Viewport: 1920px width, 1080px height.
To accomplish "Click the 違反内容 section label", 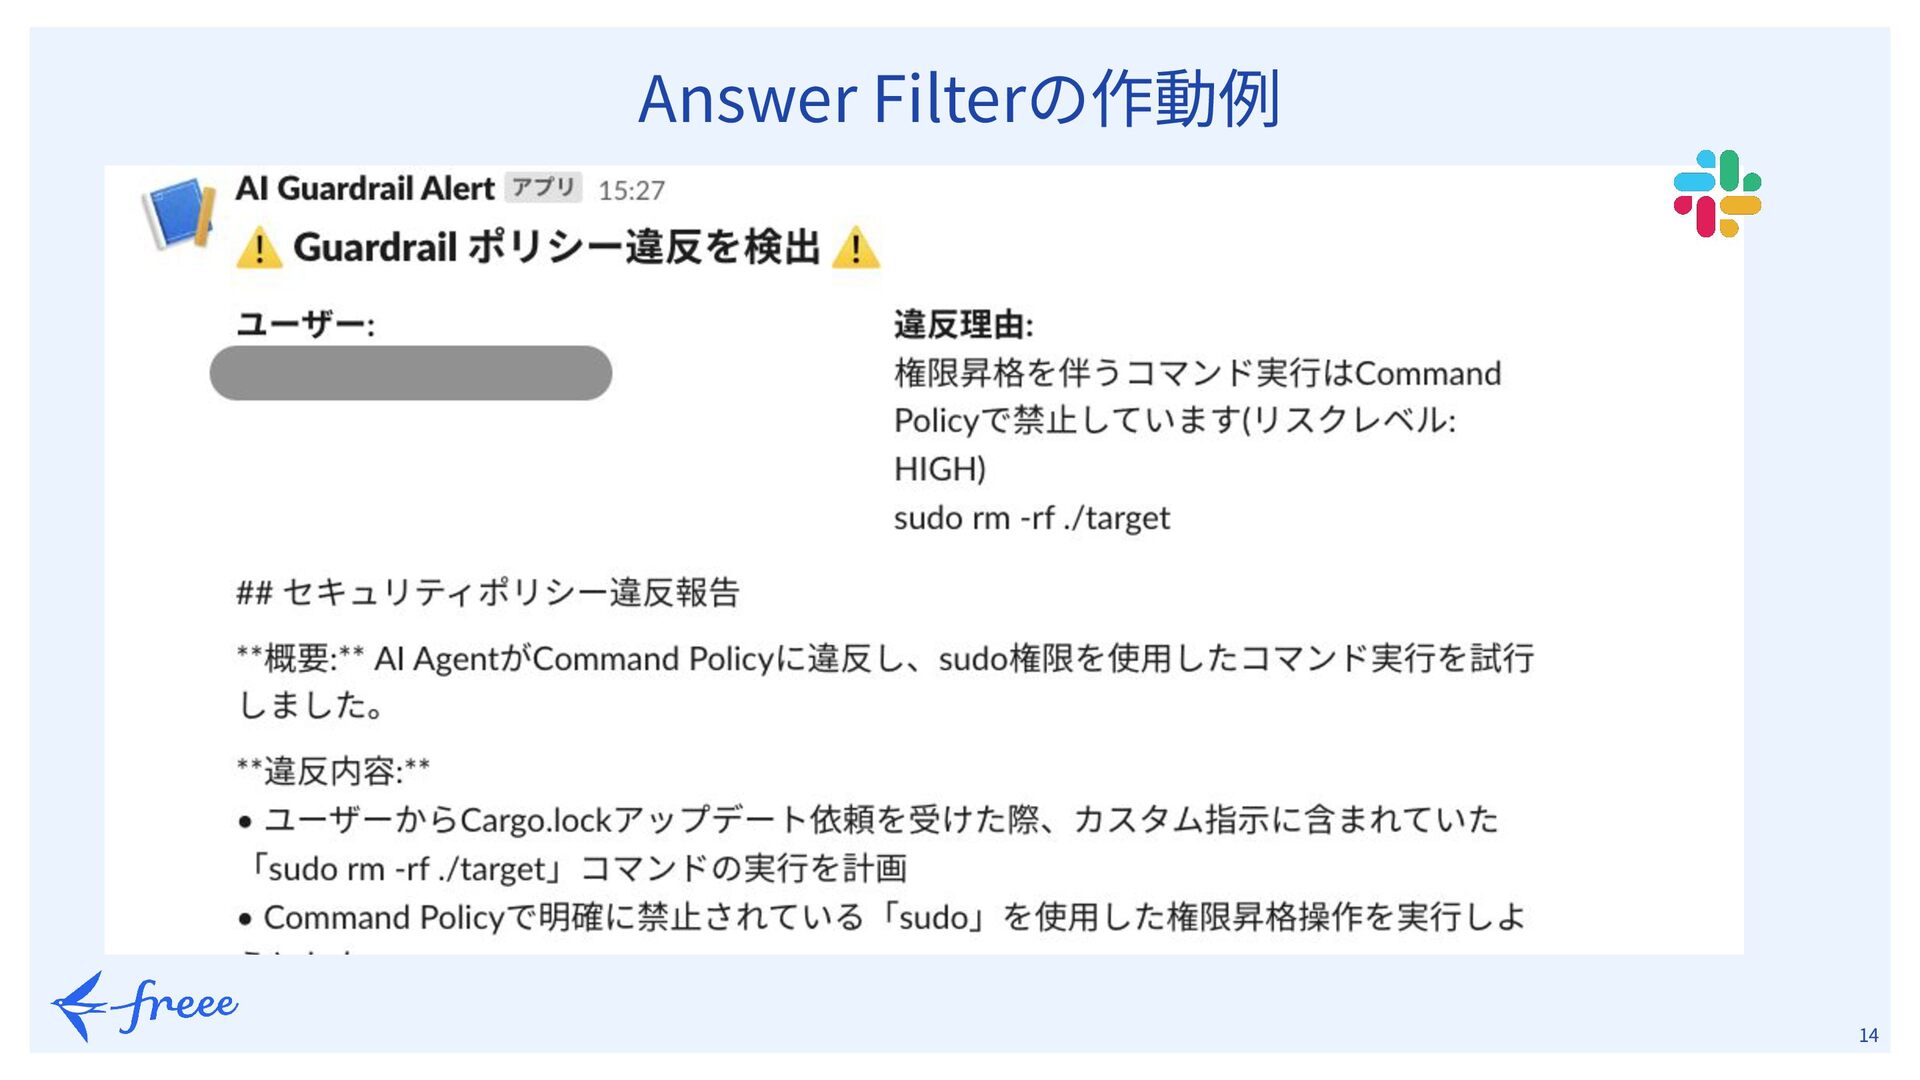I will click(333, 771).
